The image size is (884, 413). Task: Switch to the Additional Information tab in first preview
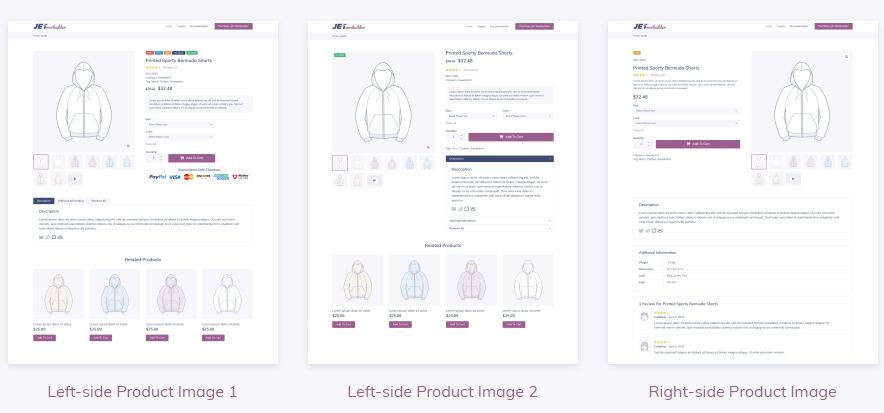click(71, 201)
